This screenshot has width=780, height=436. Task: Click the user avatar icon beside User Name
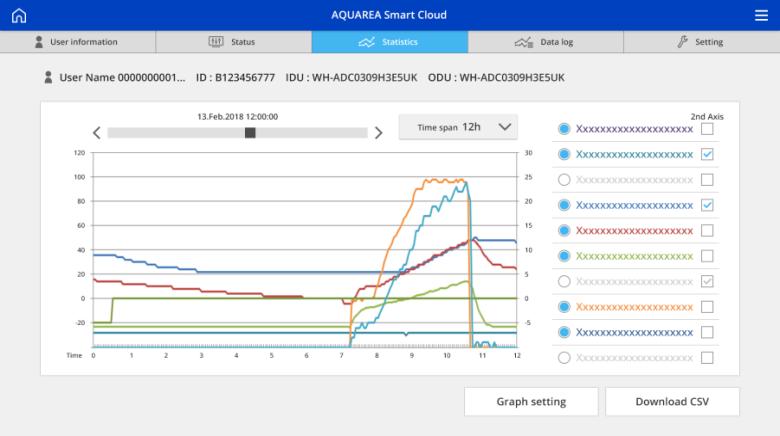(48, 77)
